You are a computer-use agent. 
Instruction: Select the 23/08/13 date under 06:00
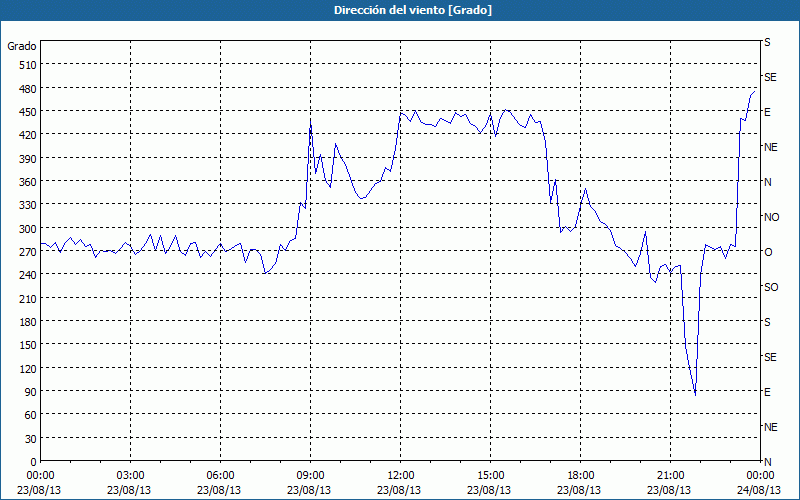coord(219,490)
